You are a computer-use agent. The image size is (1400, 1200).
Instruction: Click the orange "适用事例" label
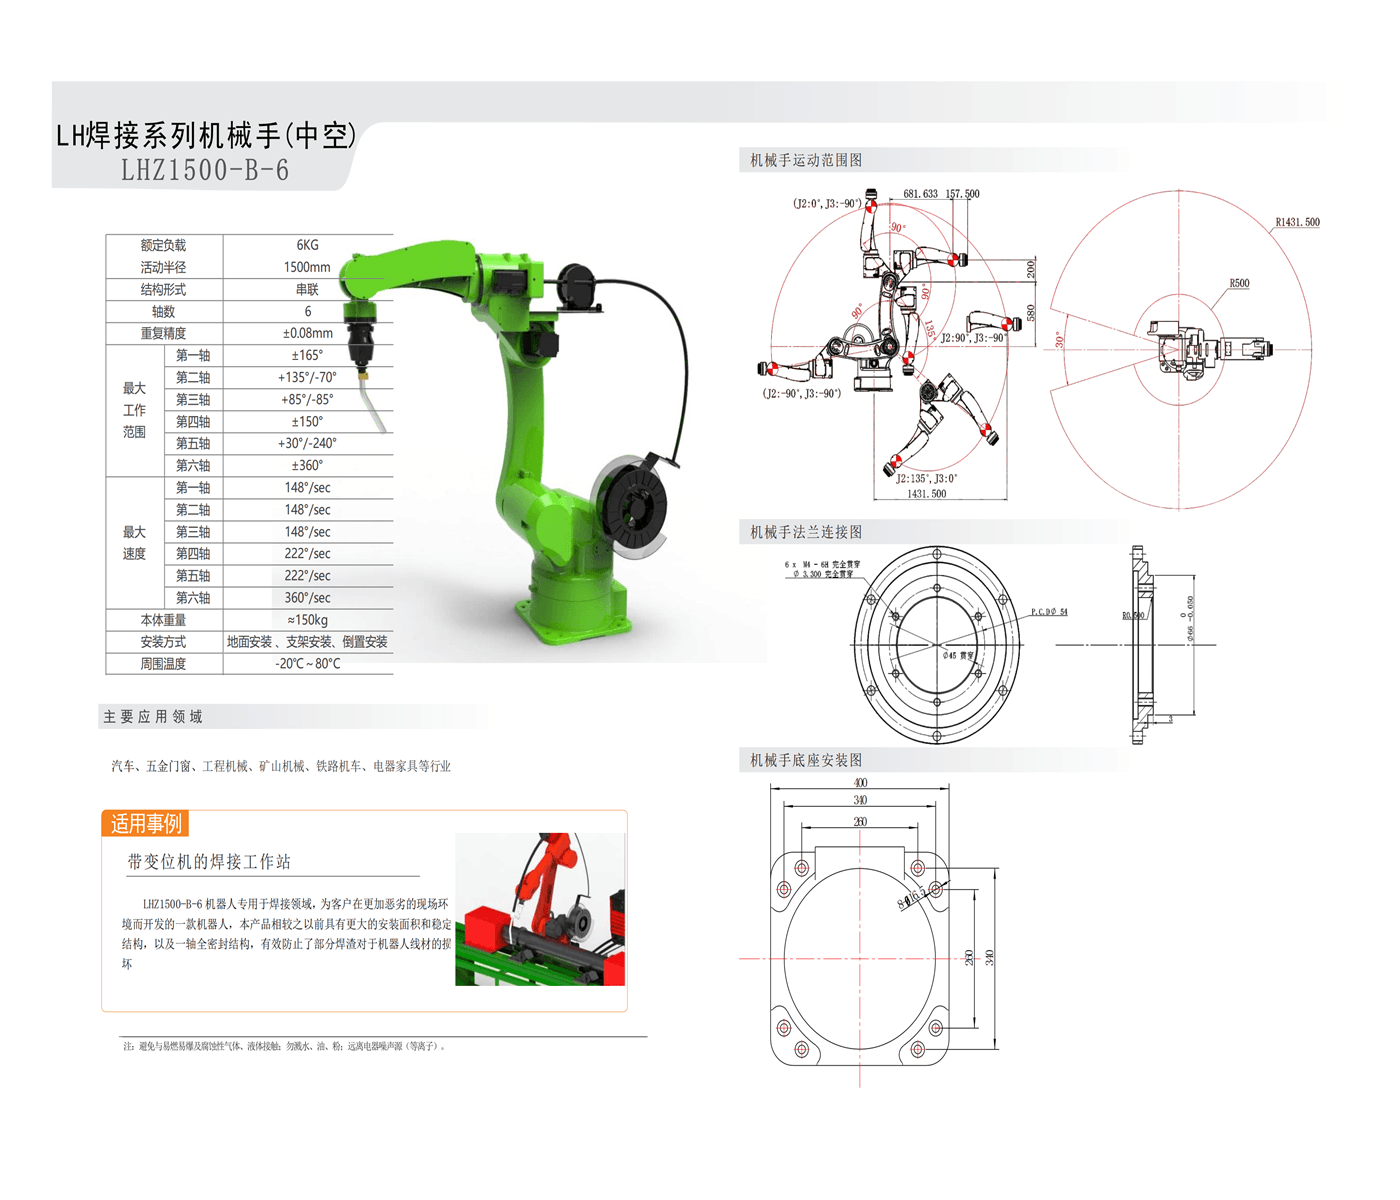tap(146, 823)
